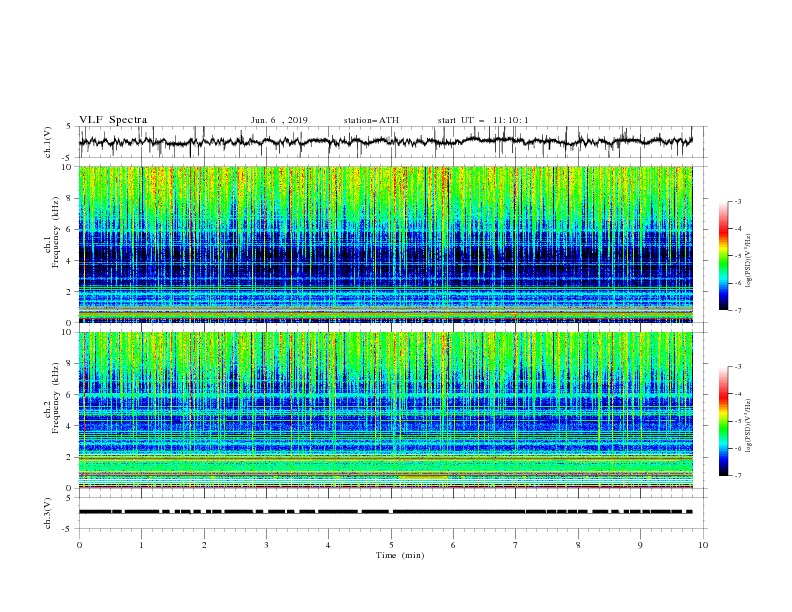Click time axis tick label "4"
Image resolution: width=792 pixels, height=612 pixels.
click(328, 545)
